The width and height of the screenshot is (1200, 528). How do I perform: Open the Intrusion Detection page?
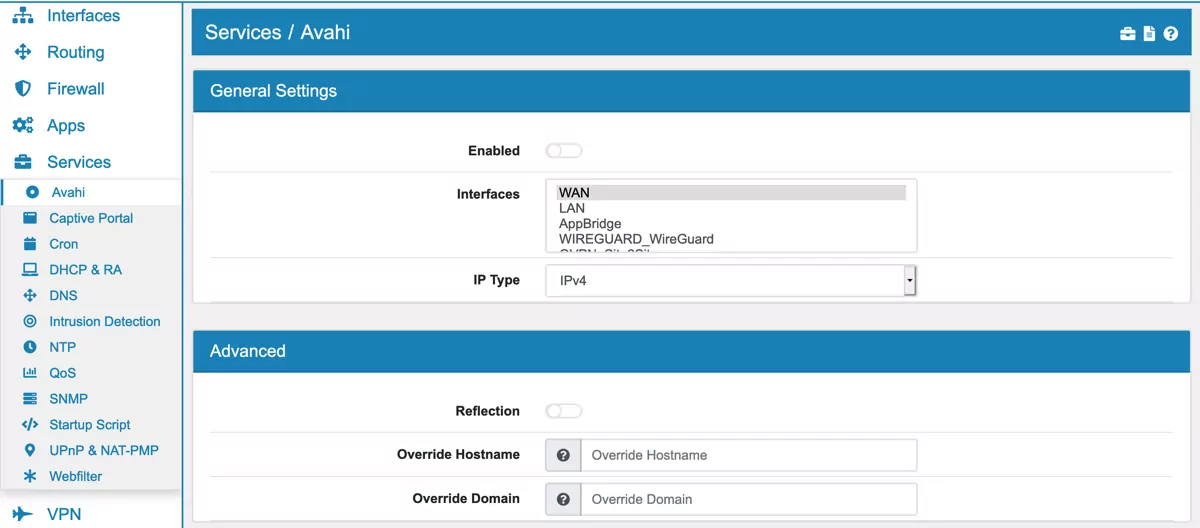[x=104, y=322]
